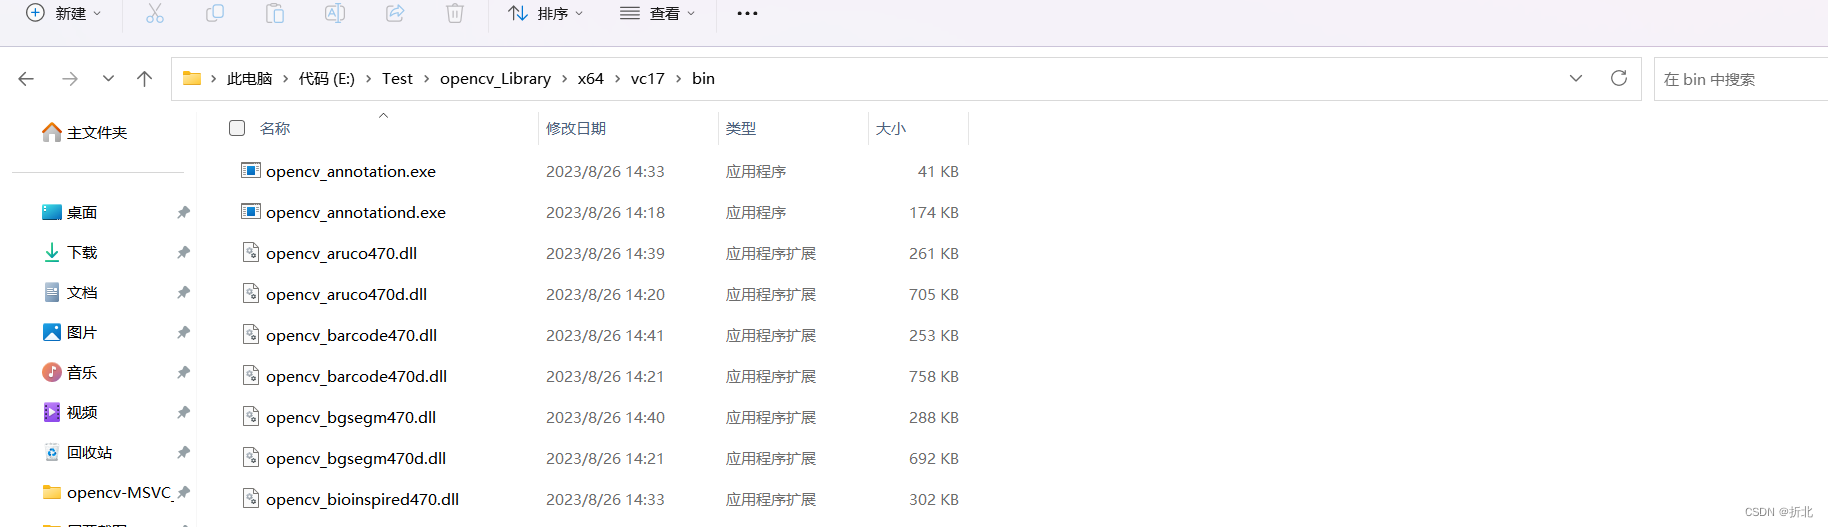Click the Cut scissors icon

coord(155,13)
